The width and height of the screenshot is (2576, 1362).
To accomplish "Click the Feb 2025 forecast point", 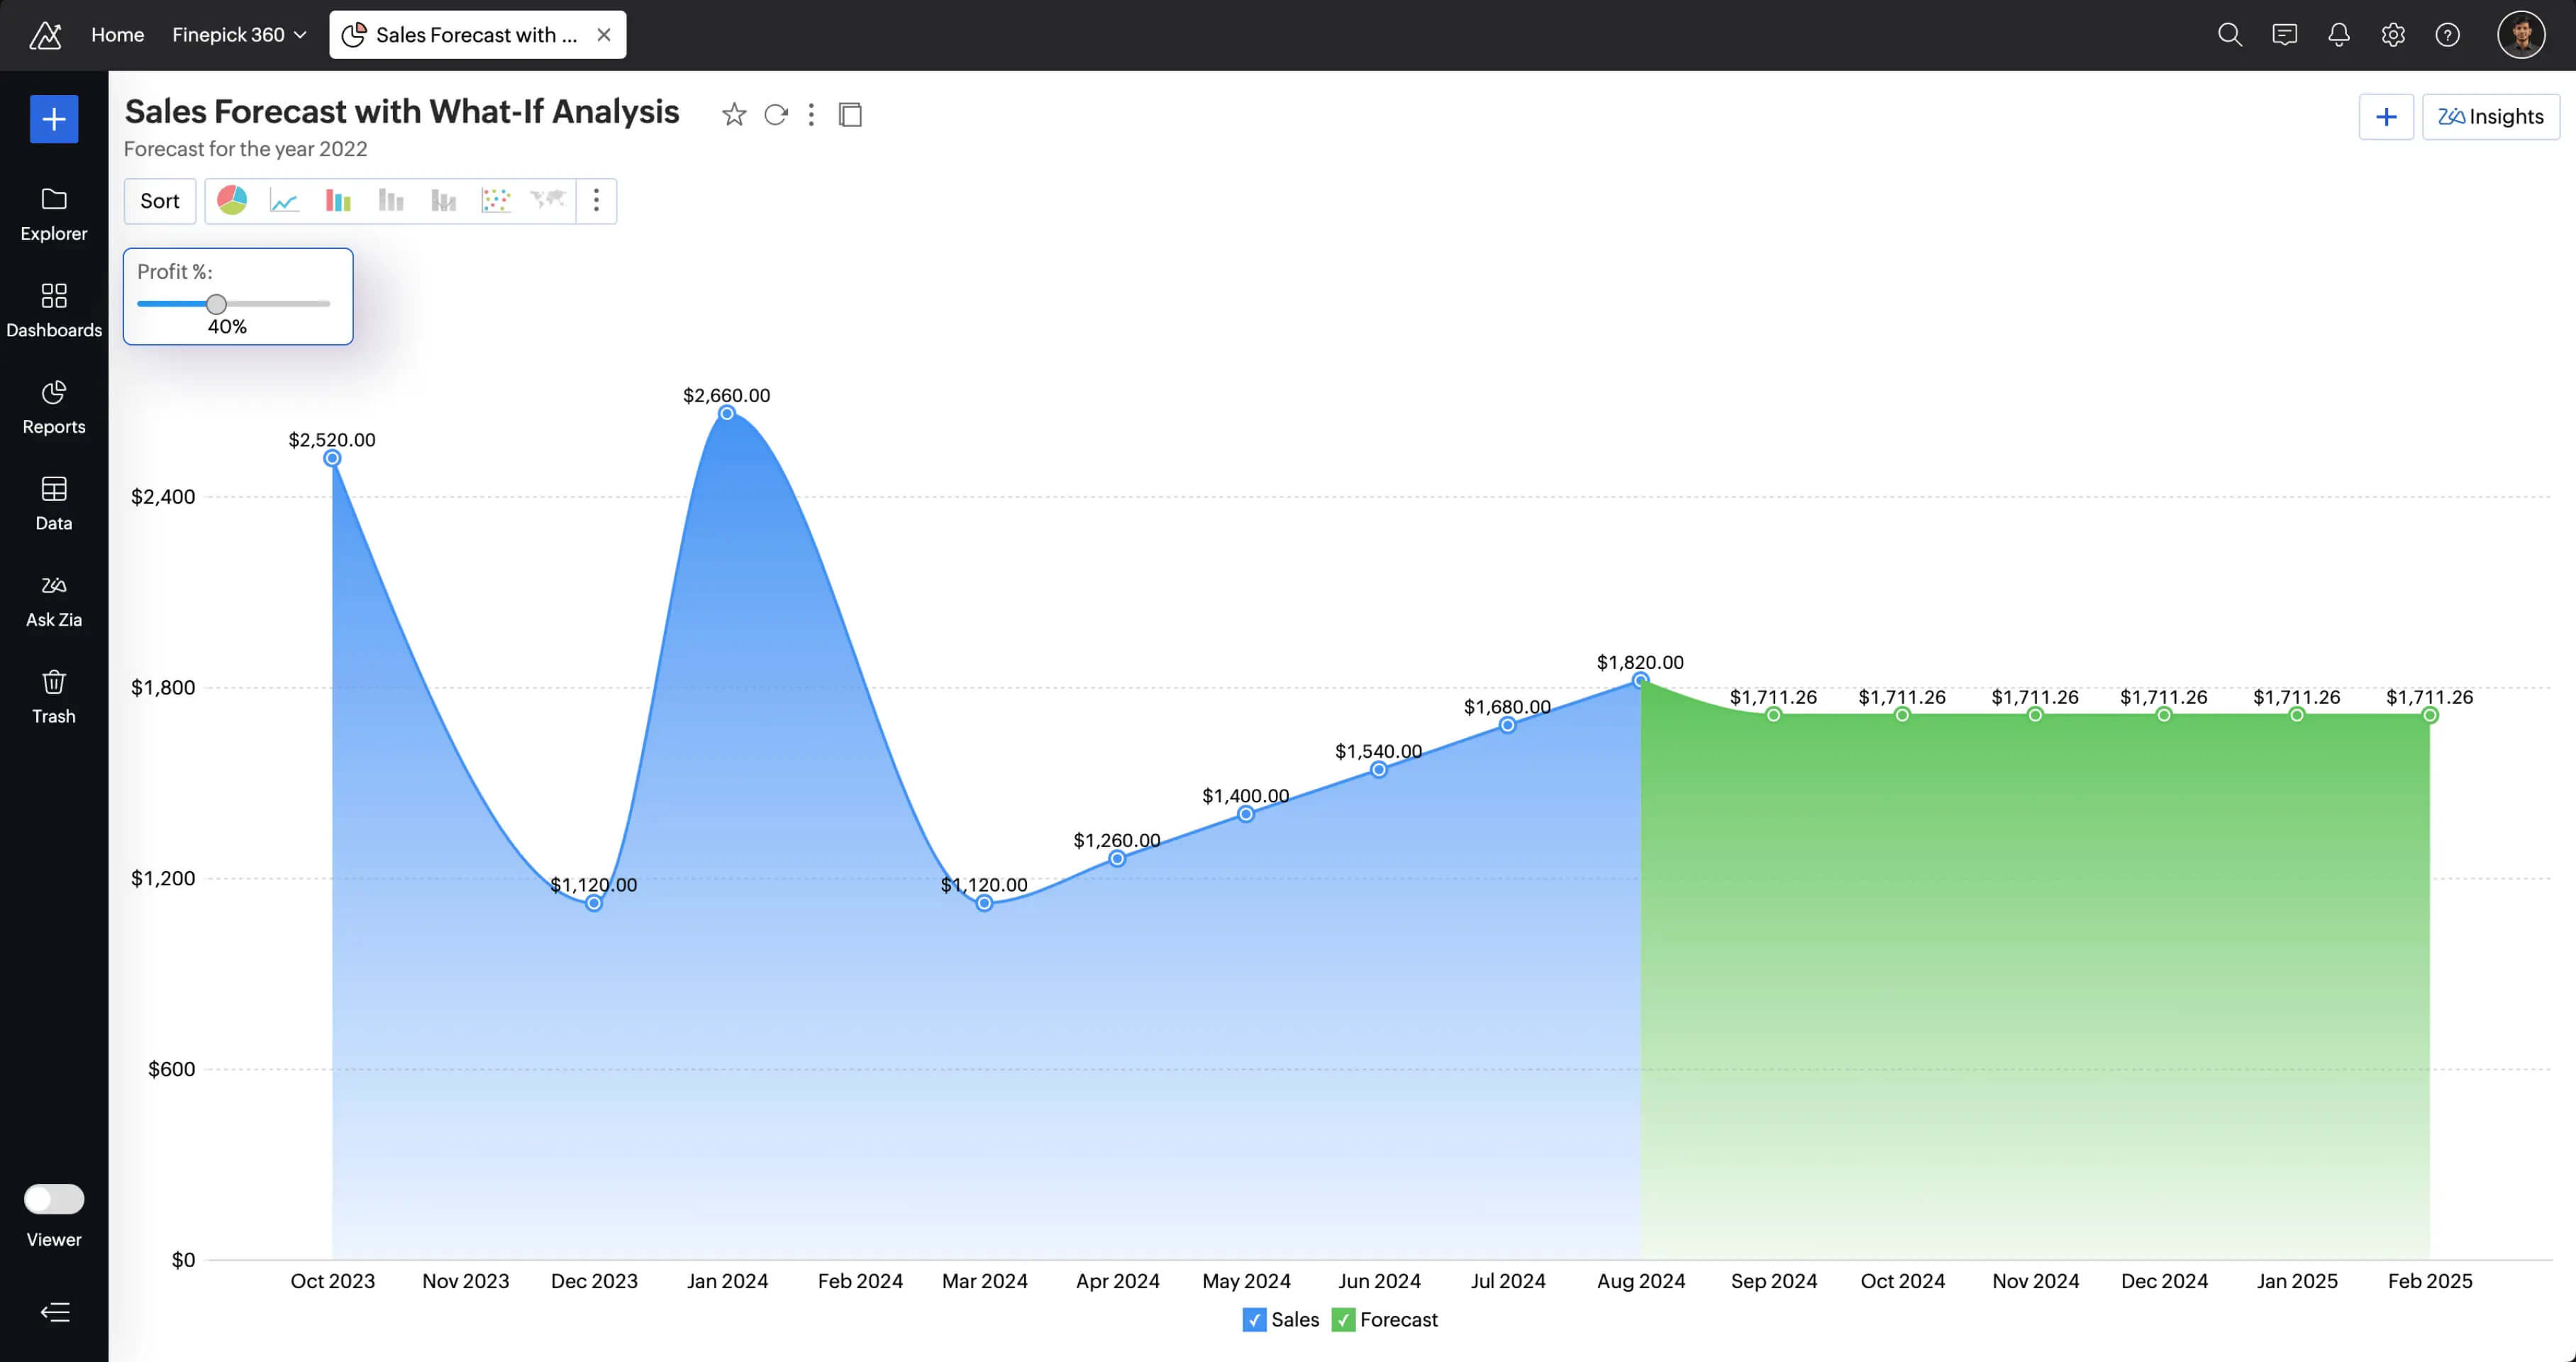I will point(2430,715).
